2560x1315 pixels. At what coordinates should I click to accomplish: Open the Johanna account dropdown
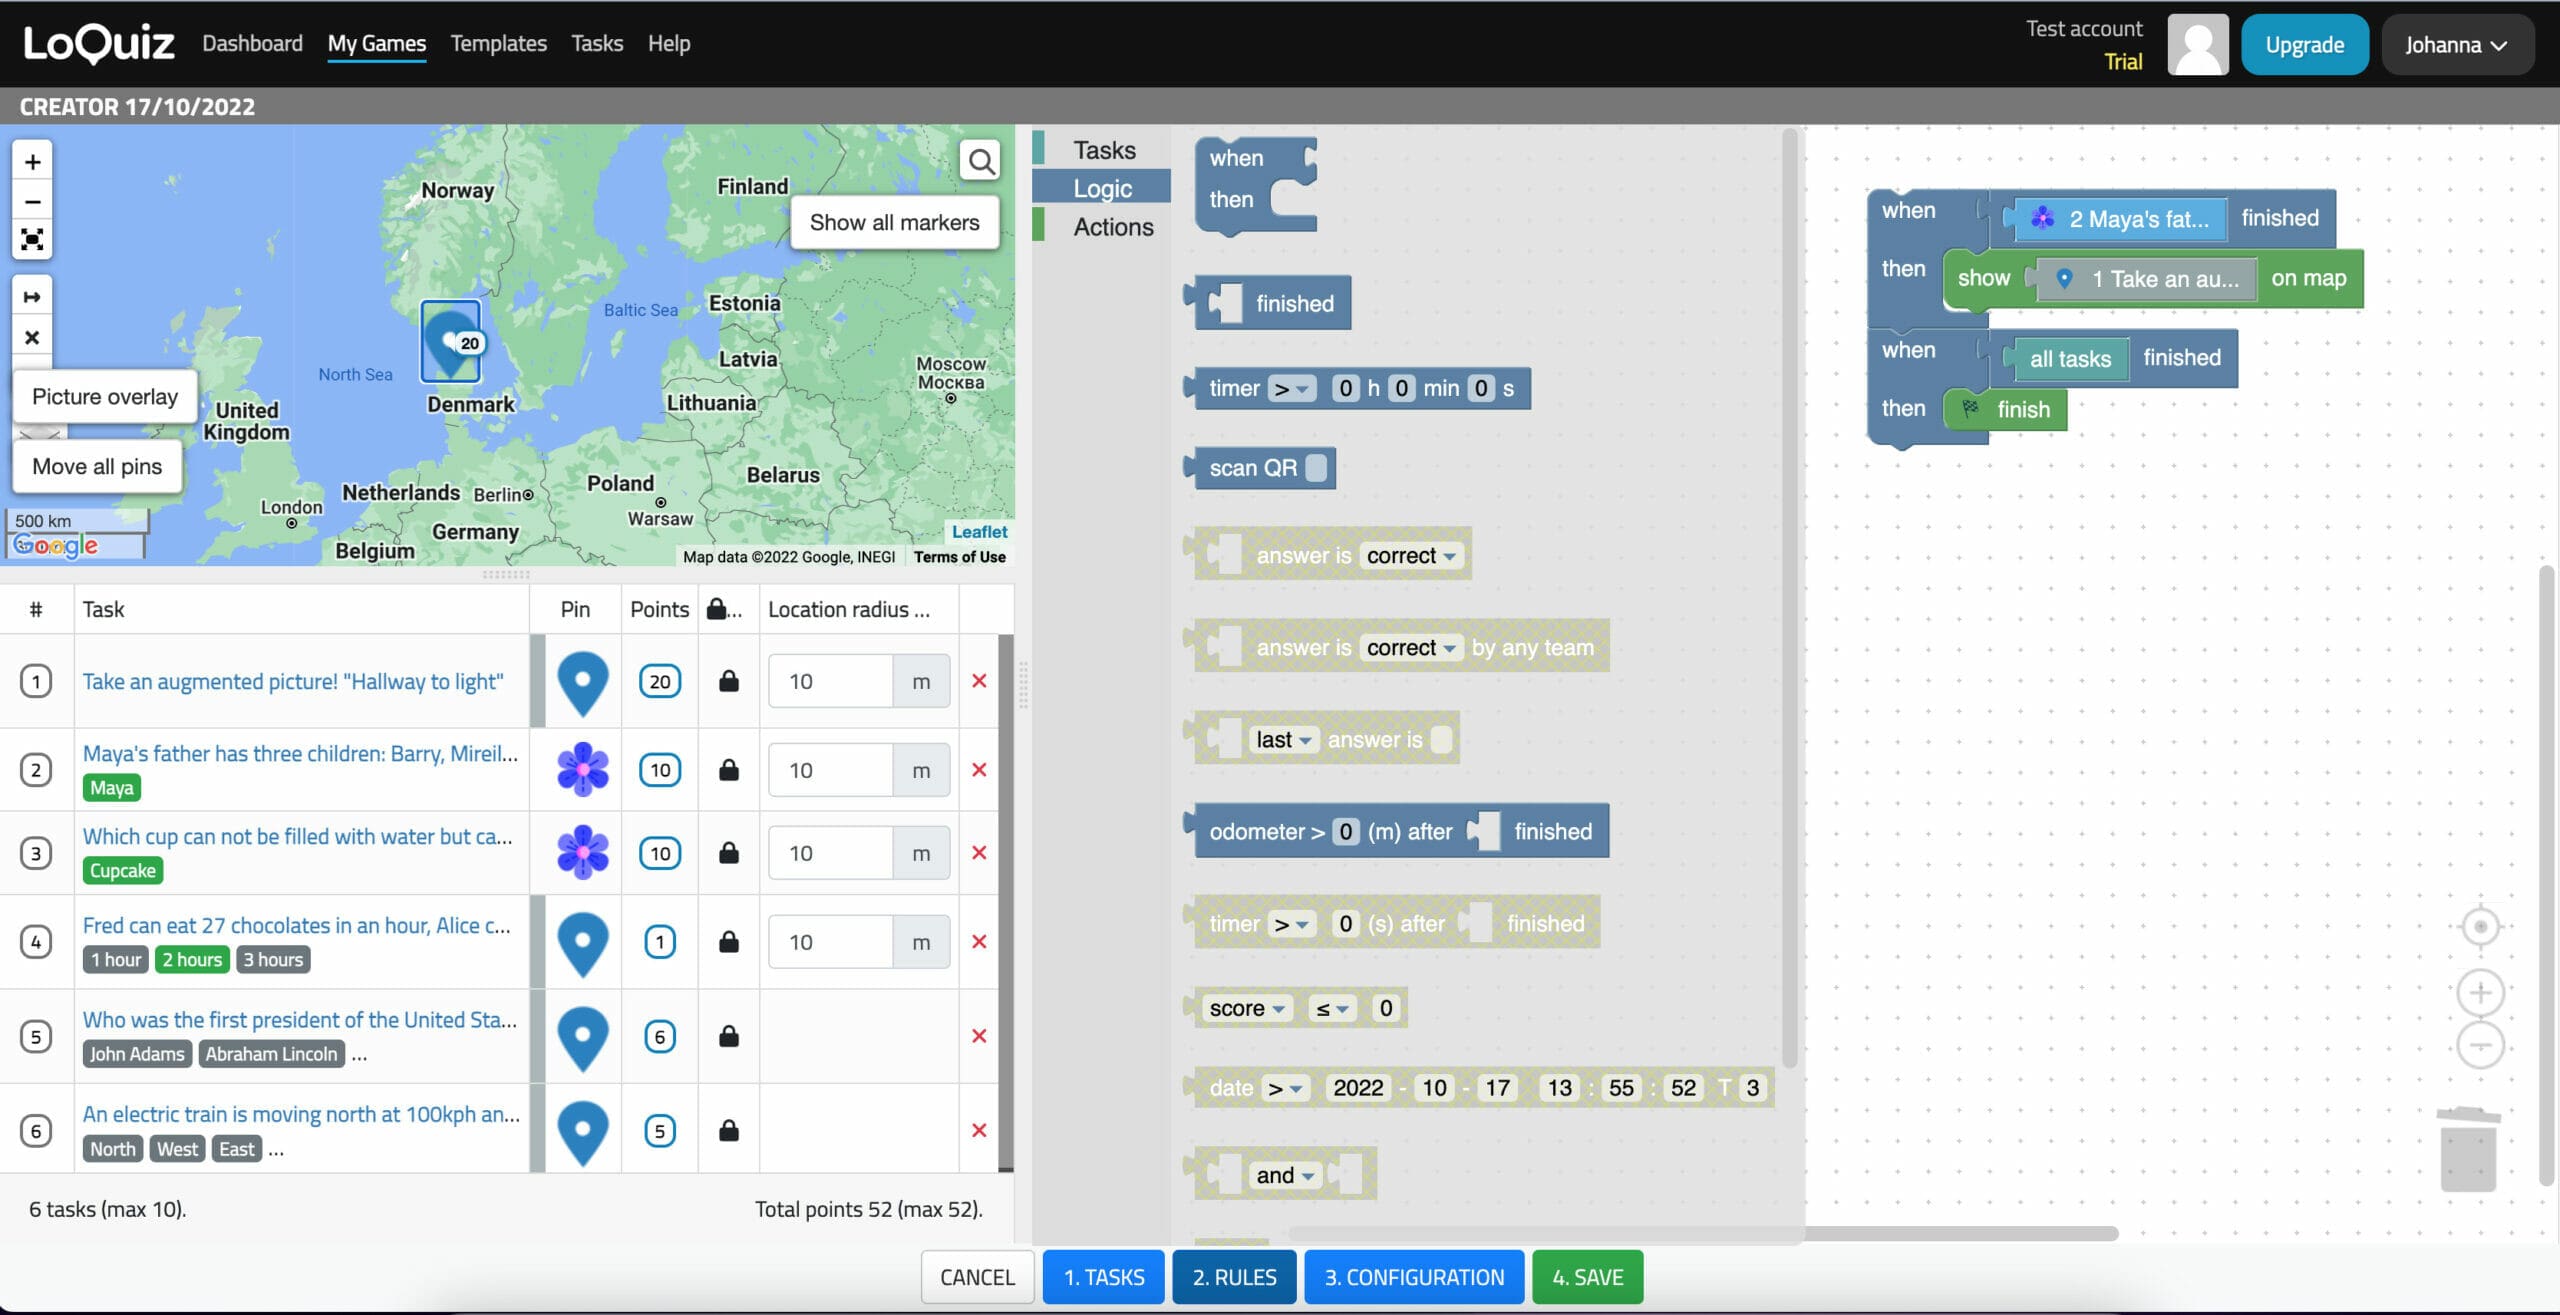[x=2458, y=44]
